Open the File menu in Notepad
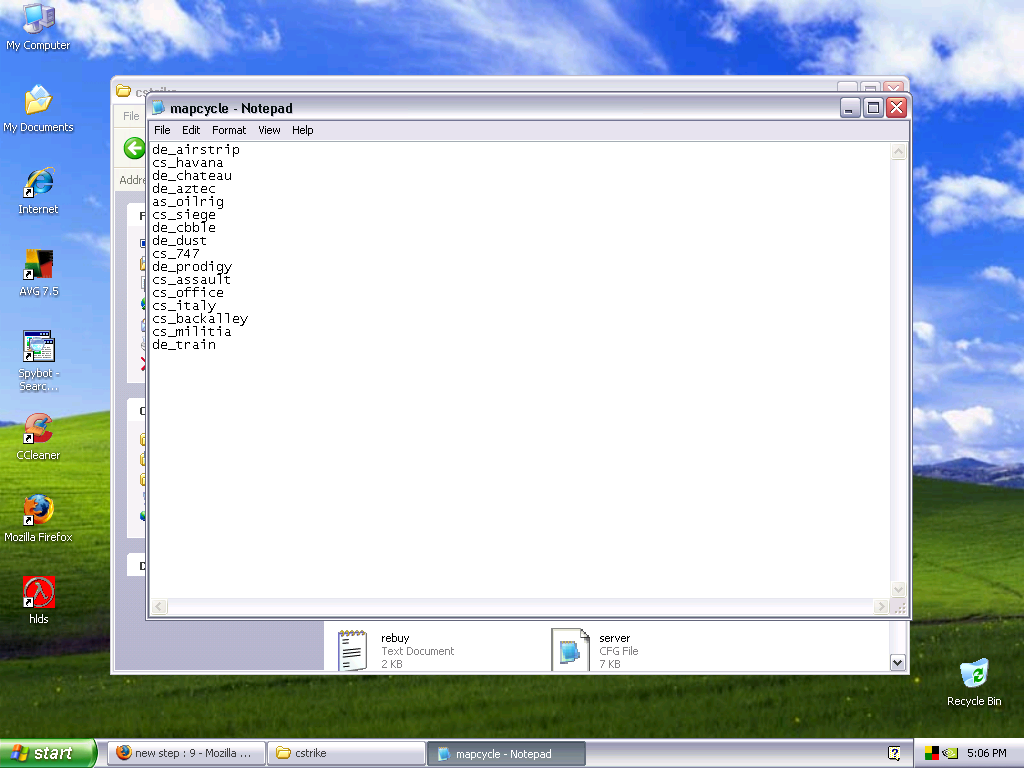This screenshot has width=1024, height=768. click(x=162, y=130)
